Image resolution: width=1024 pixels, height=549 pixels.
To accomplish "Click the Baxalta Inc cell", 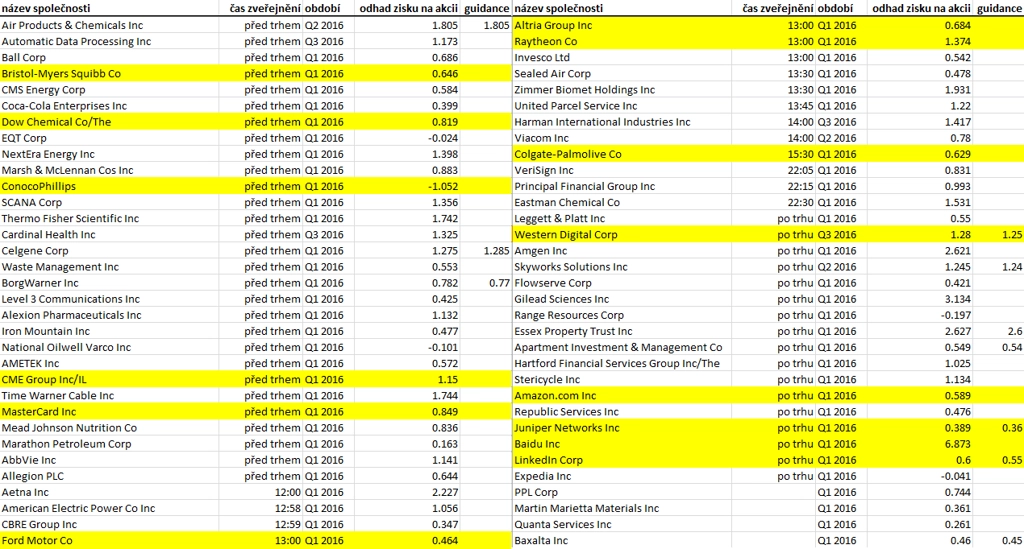I will tap(622, 541).
